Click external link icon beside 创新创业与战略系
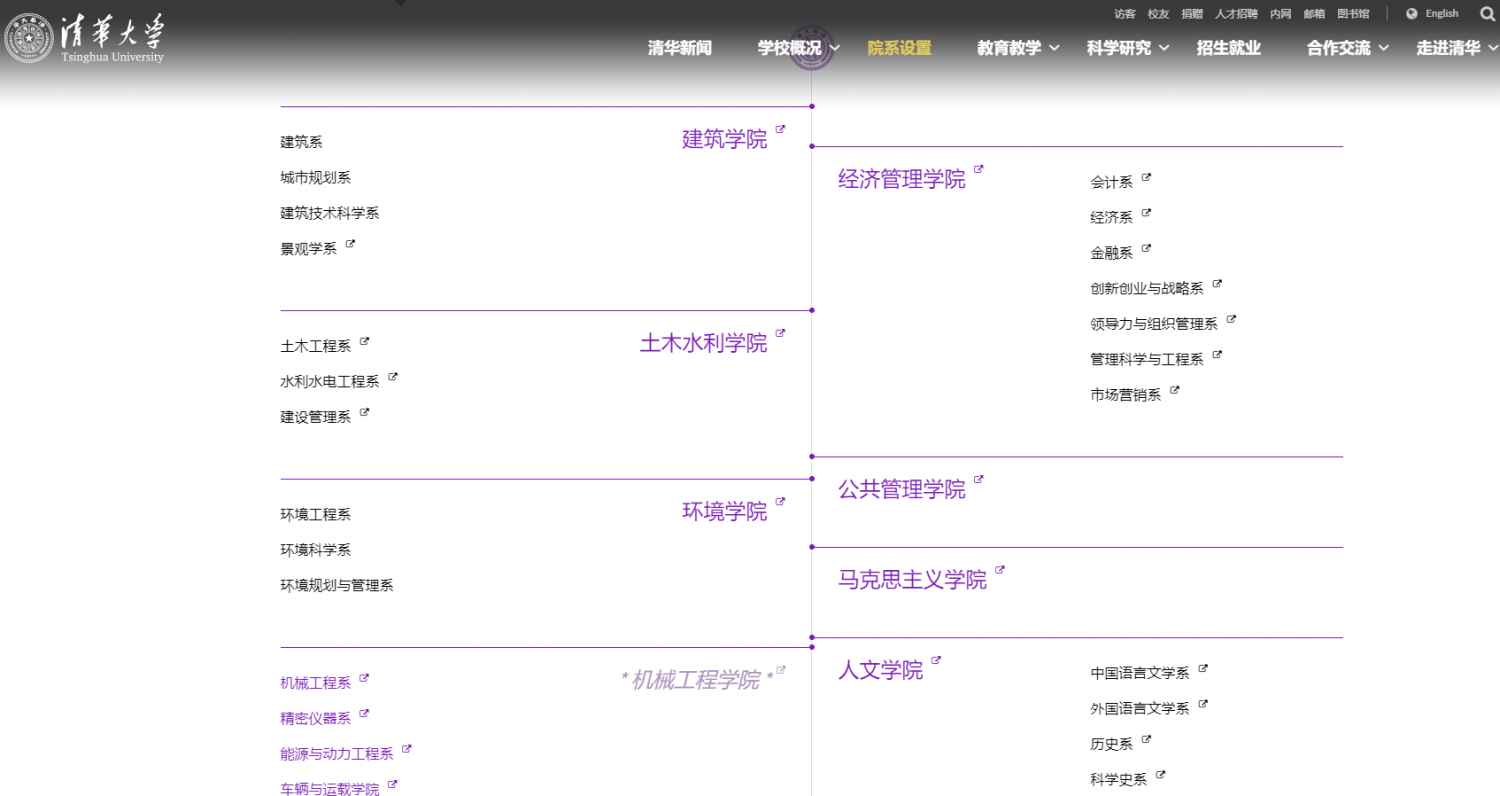Screen dimensions: 1500x796 (x=1217, y=284)
